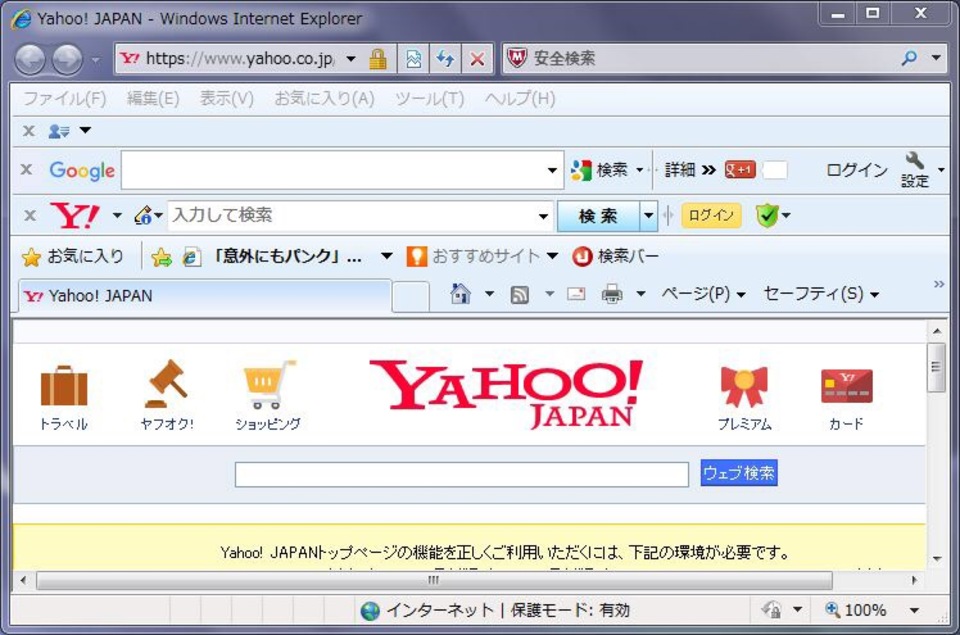Click the blue ウェブ検索 button
Screen dimensions: 960x635
tap(739, 473)
